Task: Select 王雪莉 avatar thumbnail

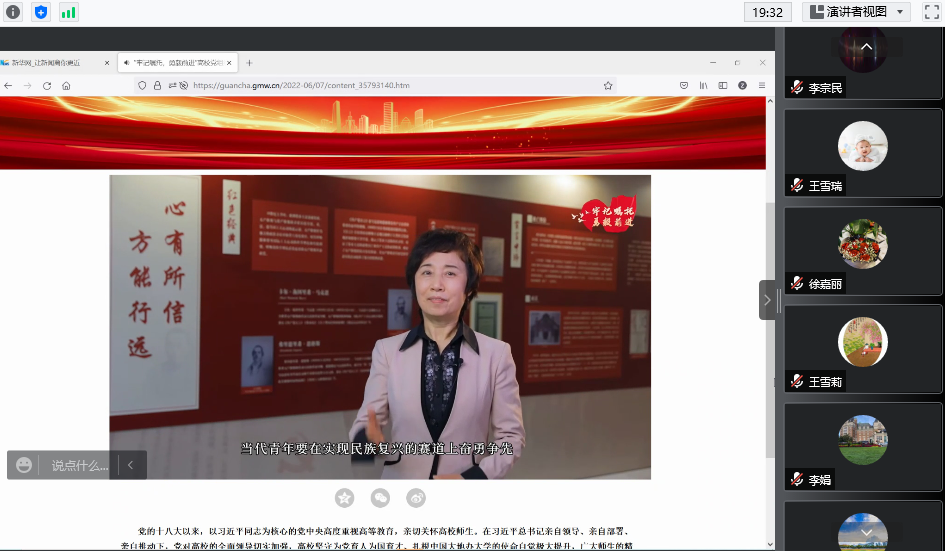Action: [x=862, y=342]
